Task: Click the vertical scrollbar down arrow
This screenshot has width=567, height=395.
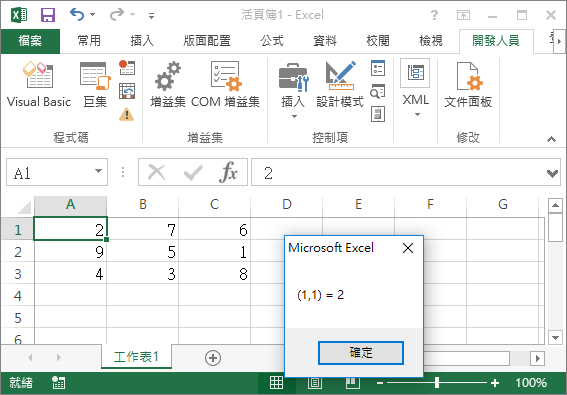Action: tap(555, 337)
